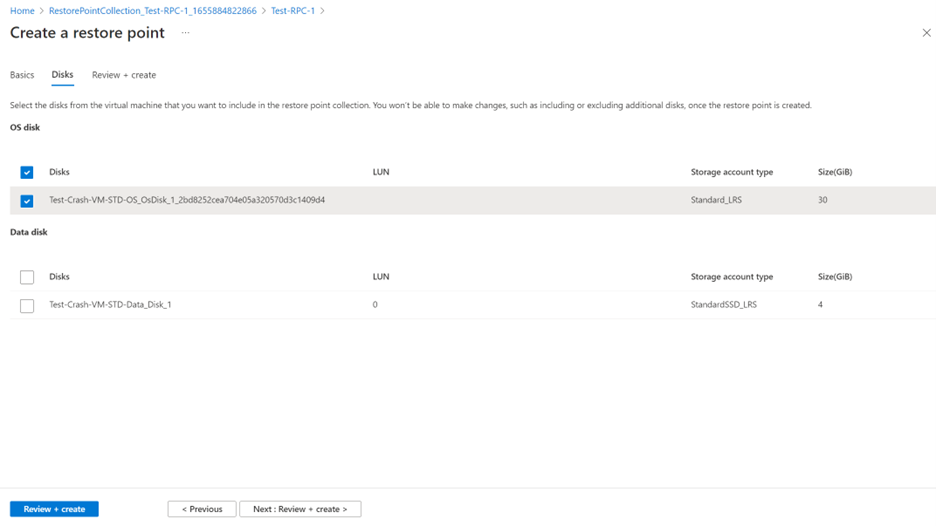The image size is (936, 526).
Task: Select the Disks tab
Action: click(x=62, y=75)
